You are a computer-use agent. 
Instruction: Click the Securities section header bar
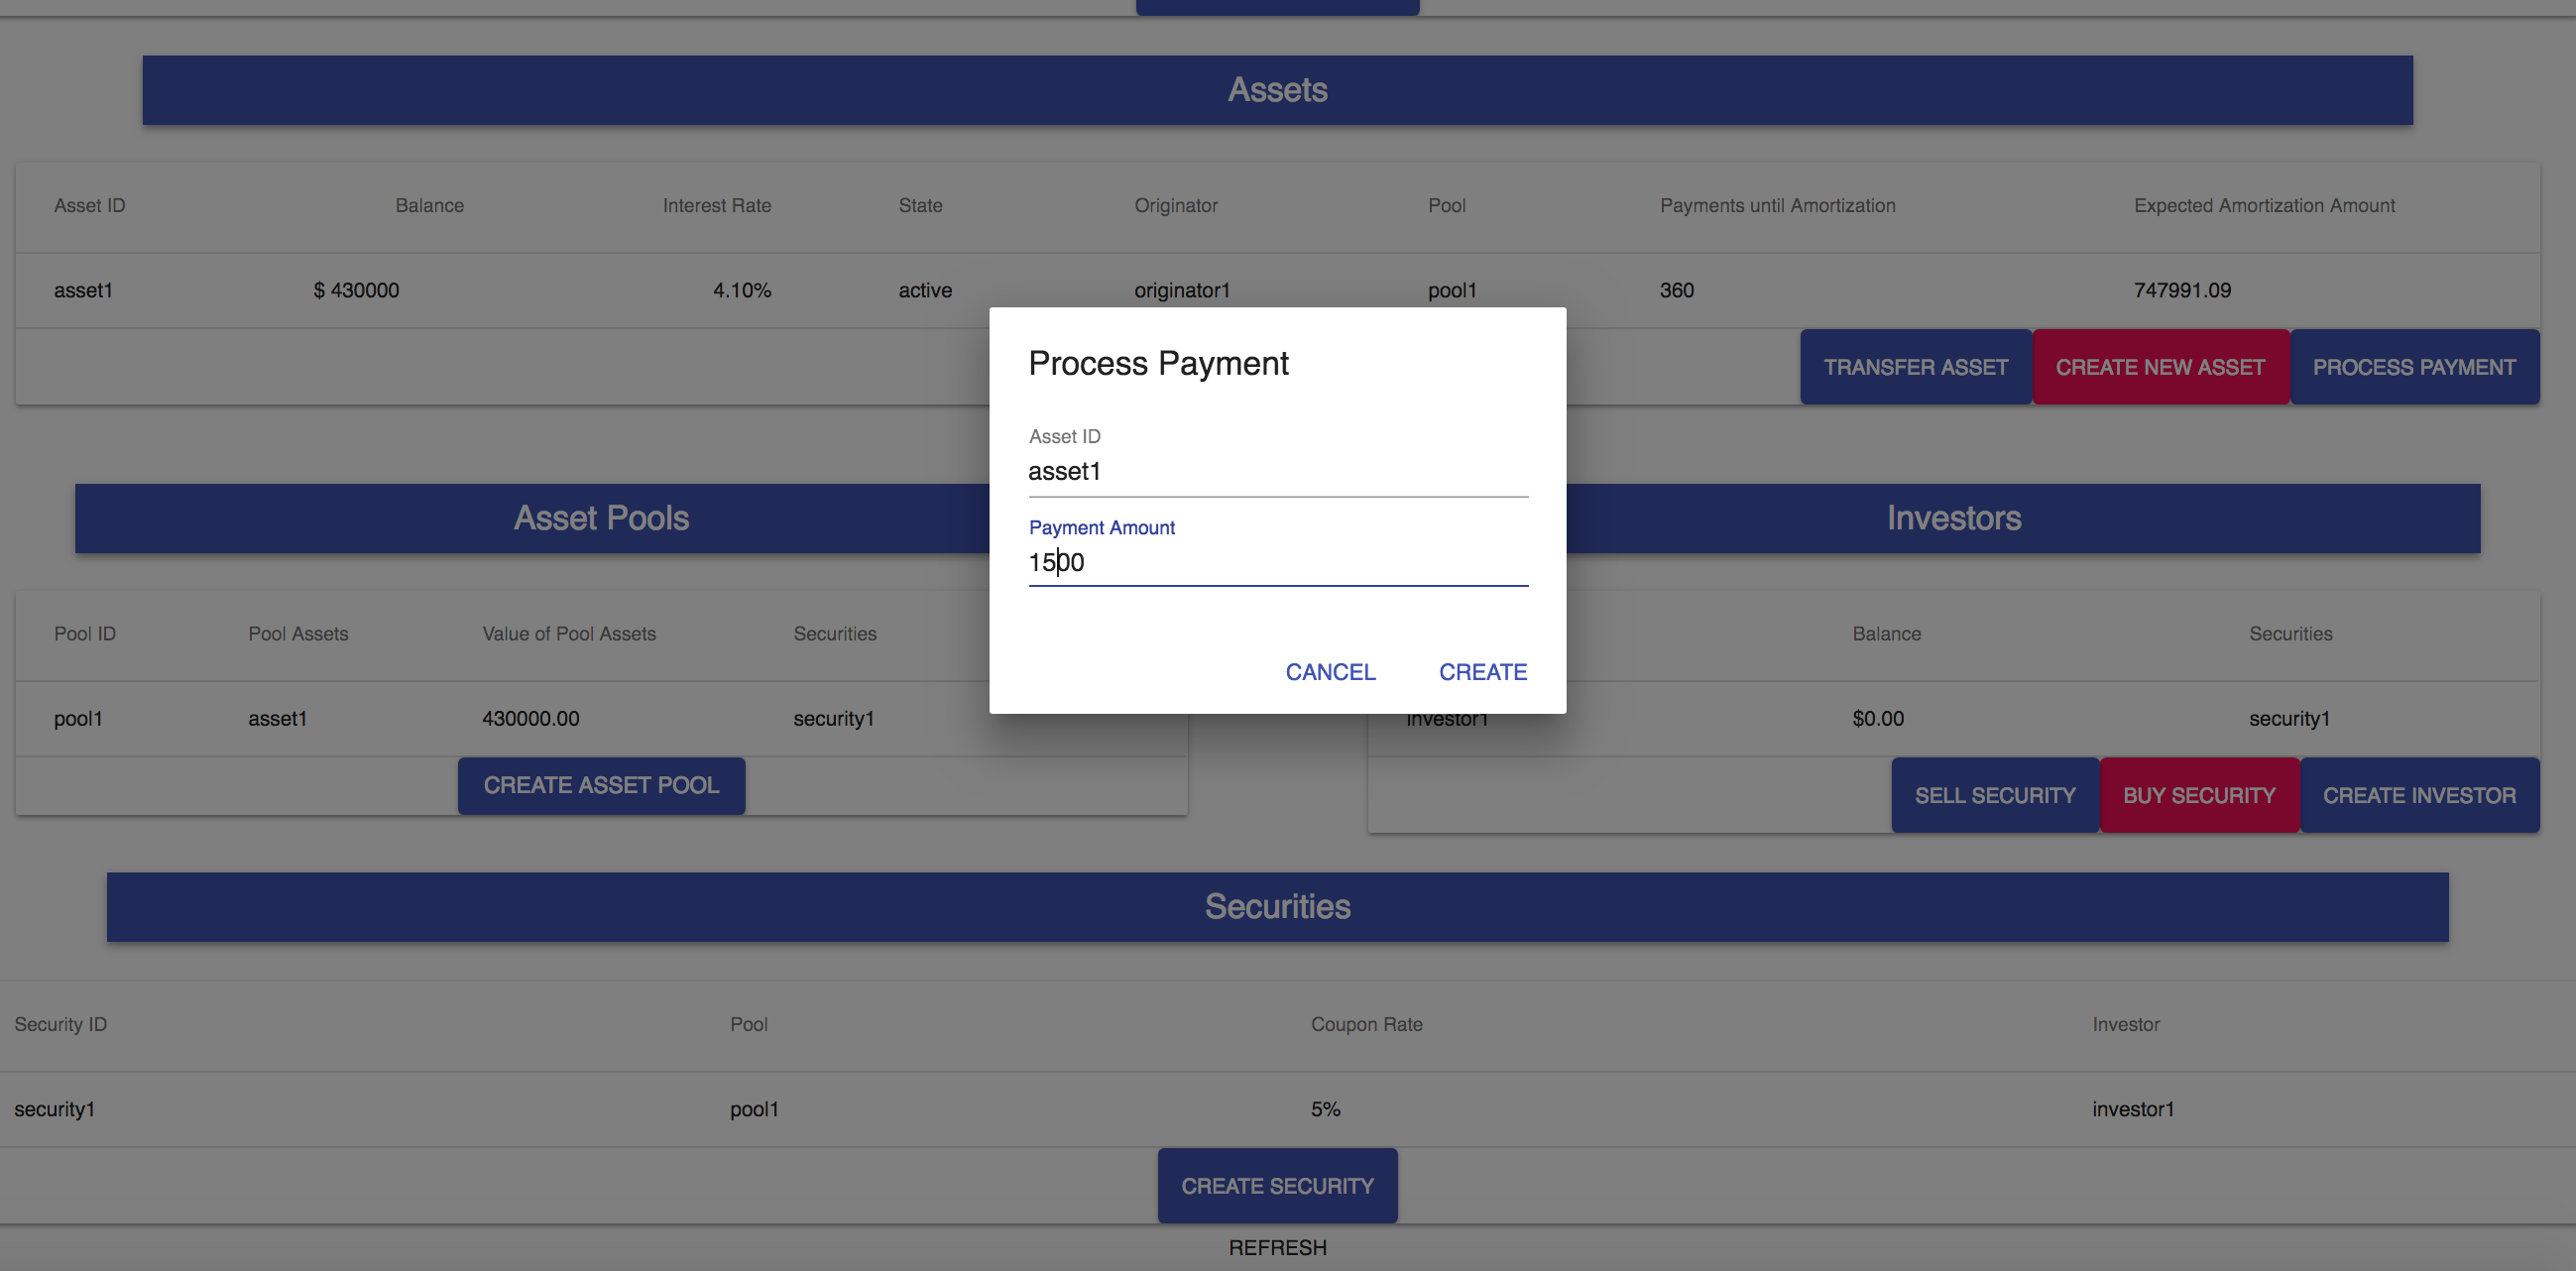1277,907
